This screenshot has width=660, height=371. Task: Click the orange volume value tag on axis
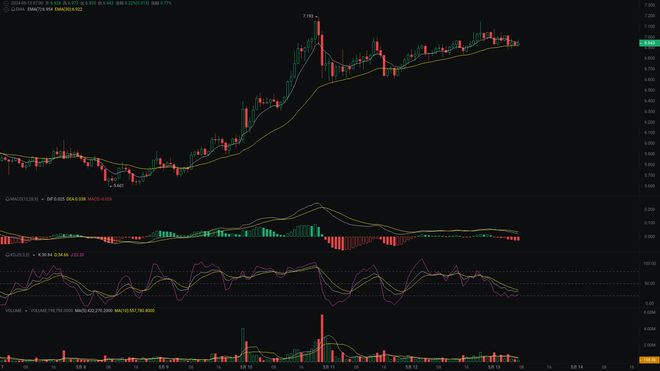tap(649, 360)
